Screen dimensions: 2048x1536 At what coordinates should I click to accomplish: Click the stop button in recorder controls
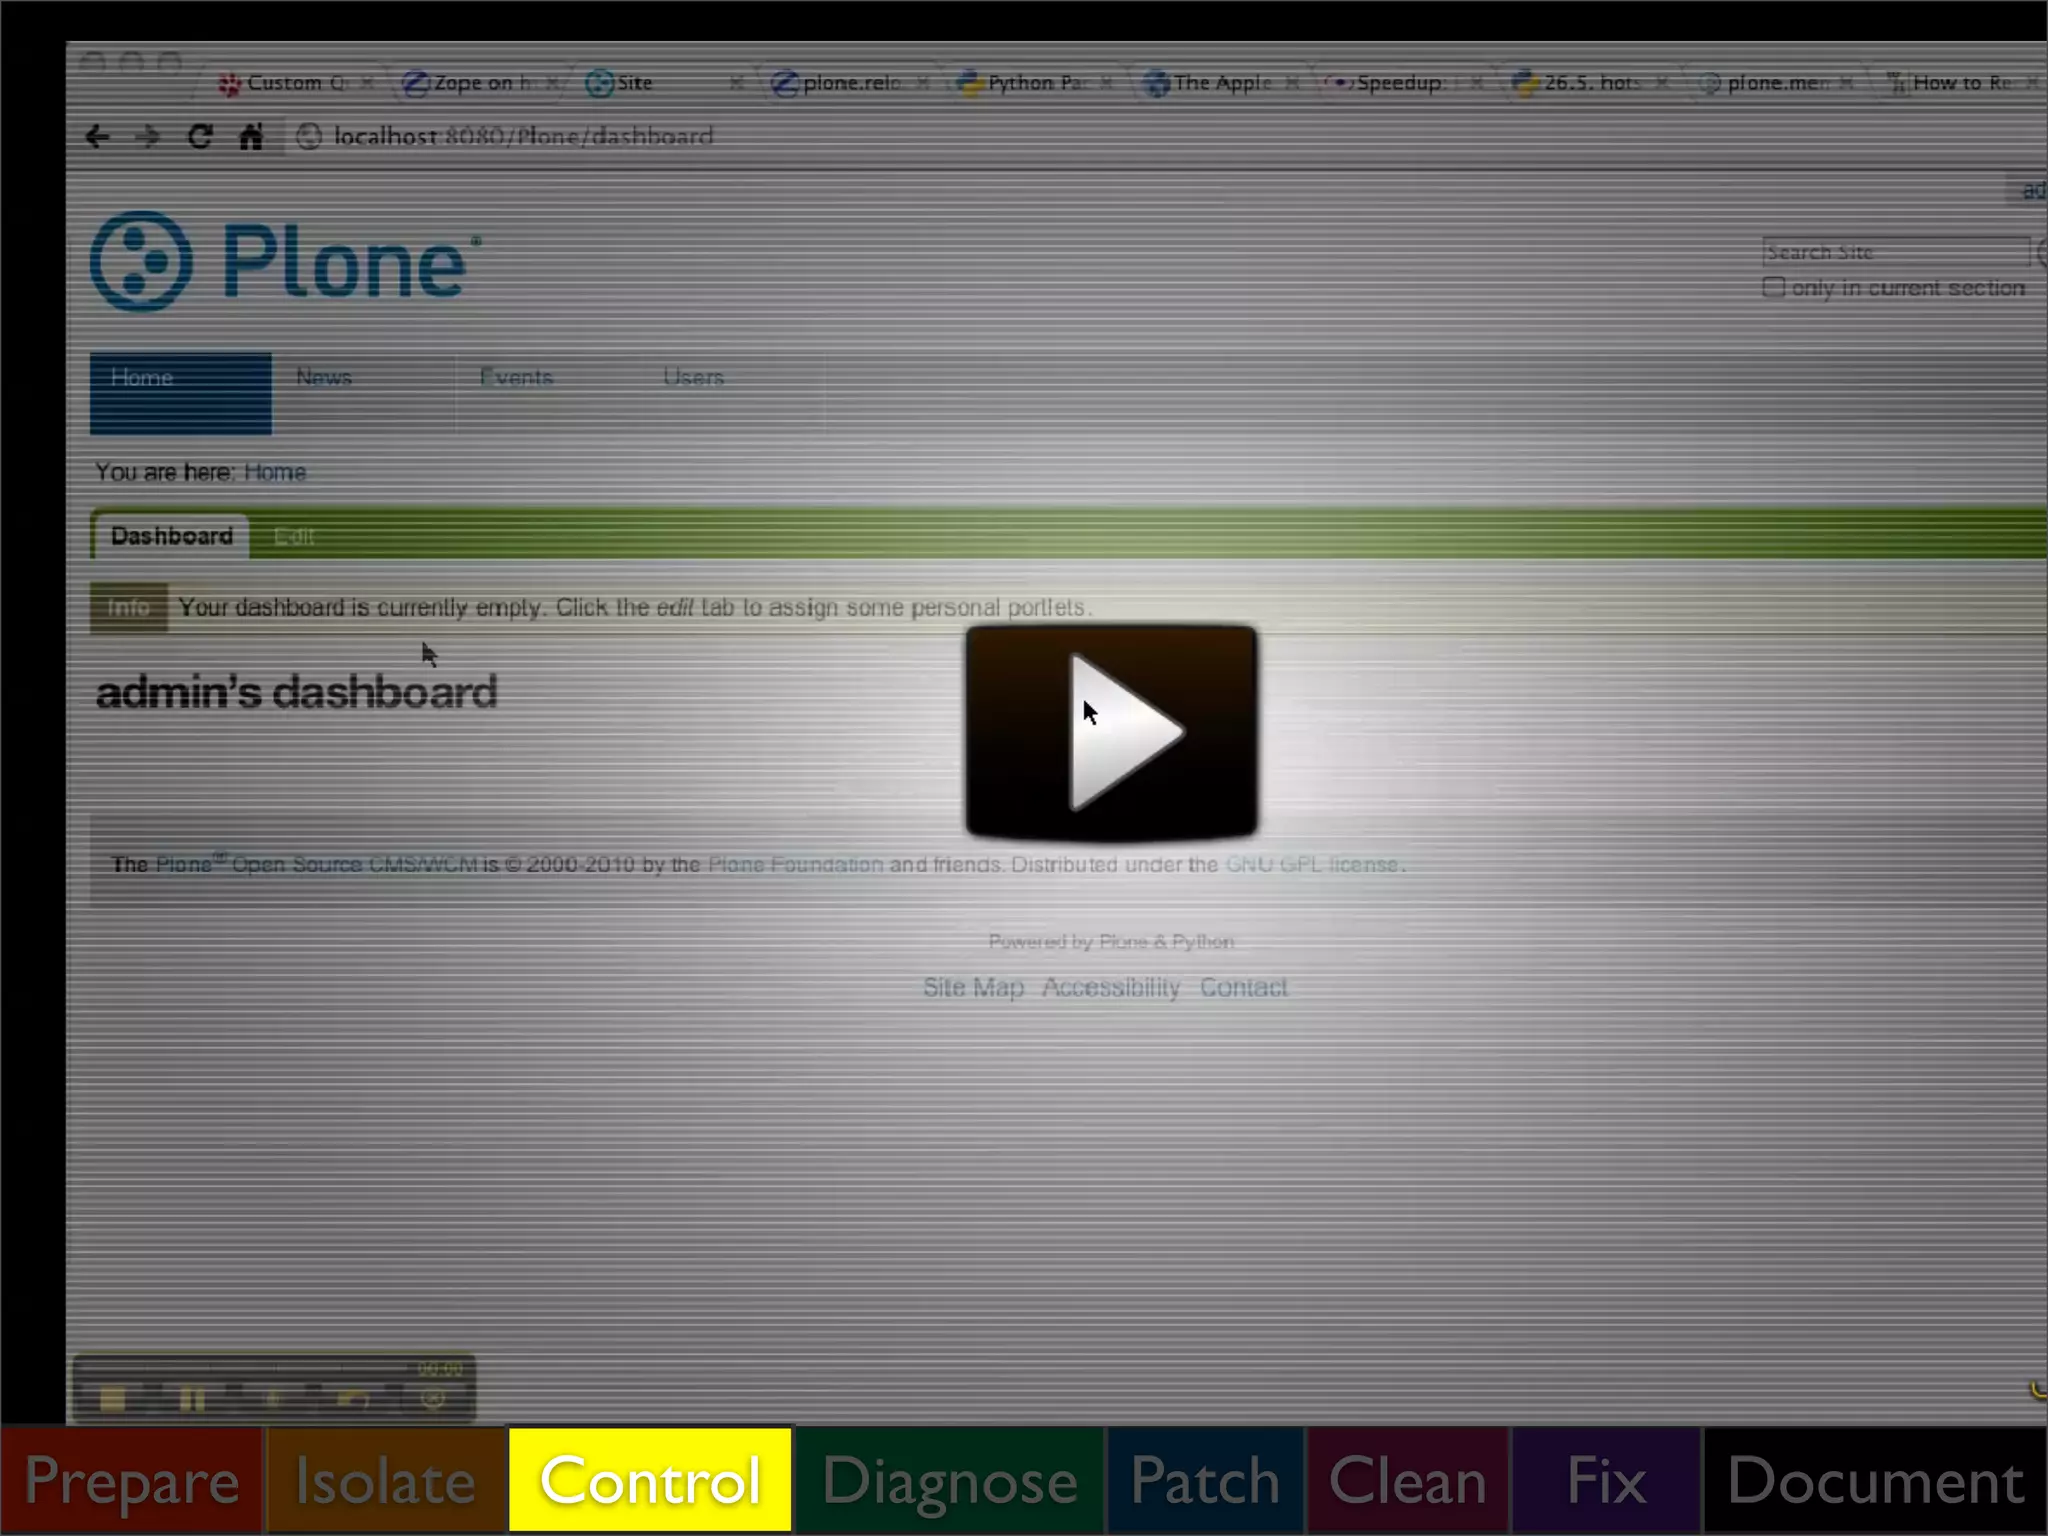click(113, 1399)
